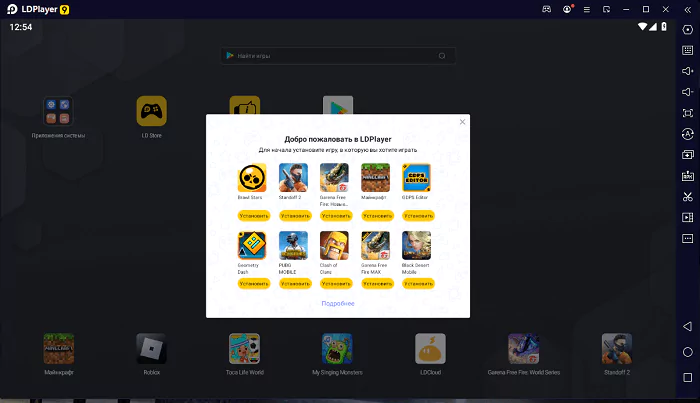Install Geometry Dash

click(254, 284)
